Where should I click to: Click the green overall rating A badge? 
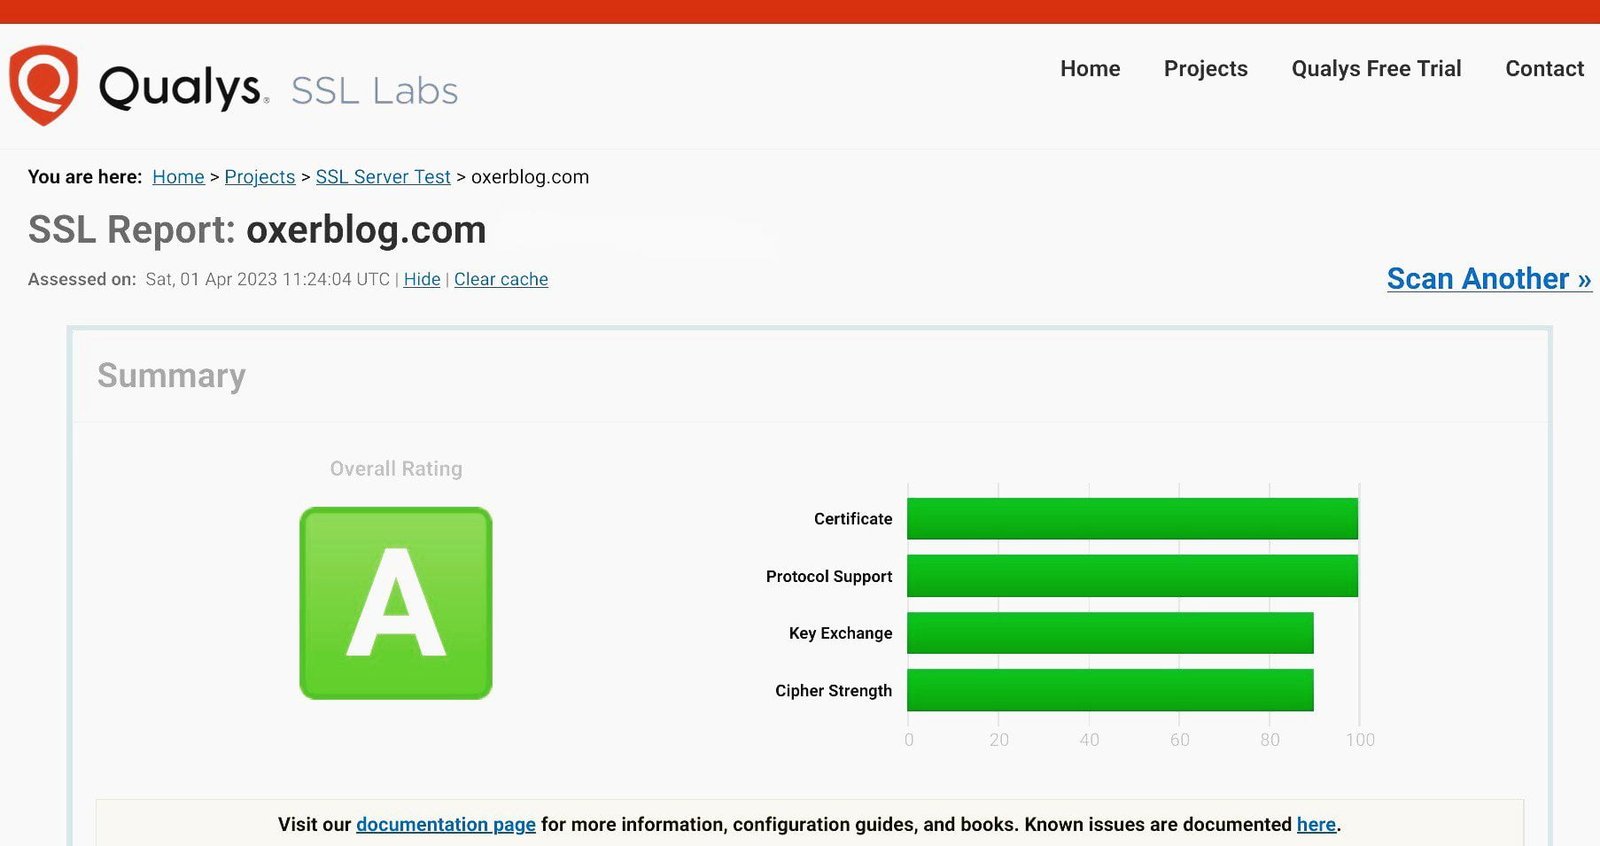click(x=396, y=603)
